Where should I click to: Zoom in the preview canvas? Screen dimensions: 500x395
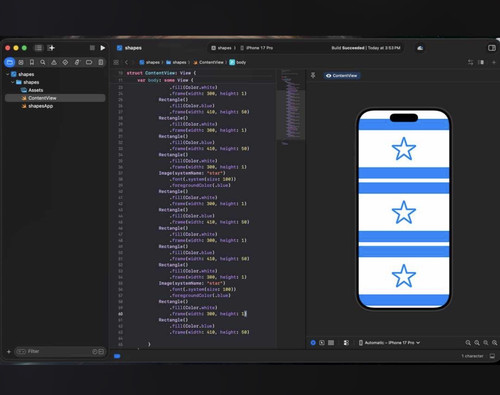pyautogui.click(x=495, y=343)
